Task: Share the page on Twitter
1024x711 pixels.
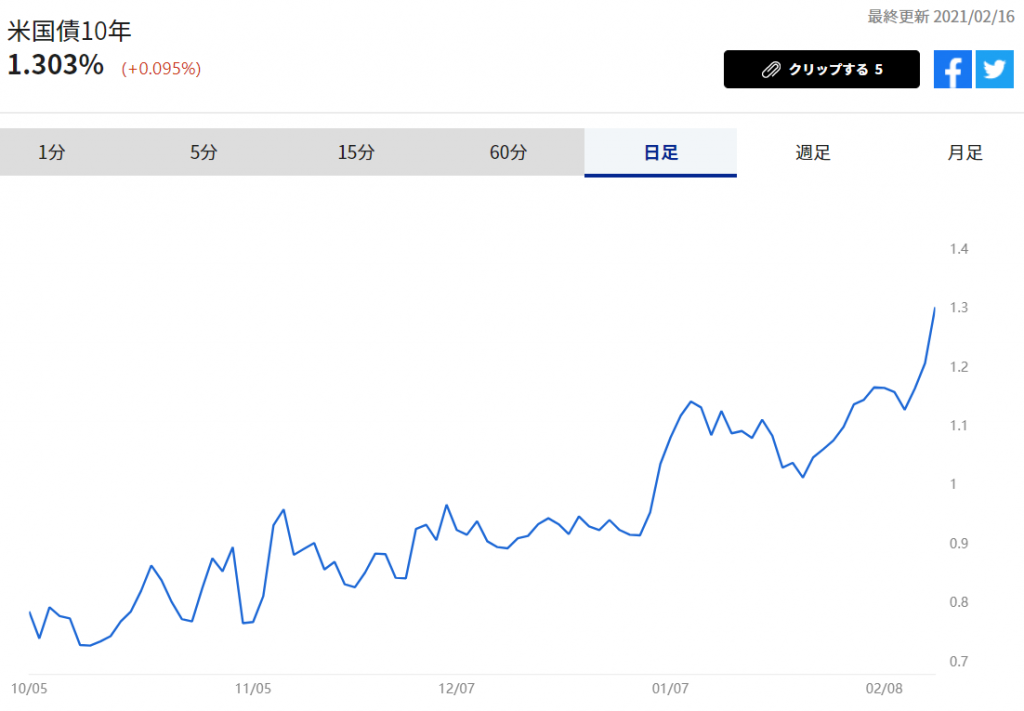Action: [994, 70]
